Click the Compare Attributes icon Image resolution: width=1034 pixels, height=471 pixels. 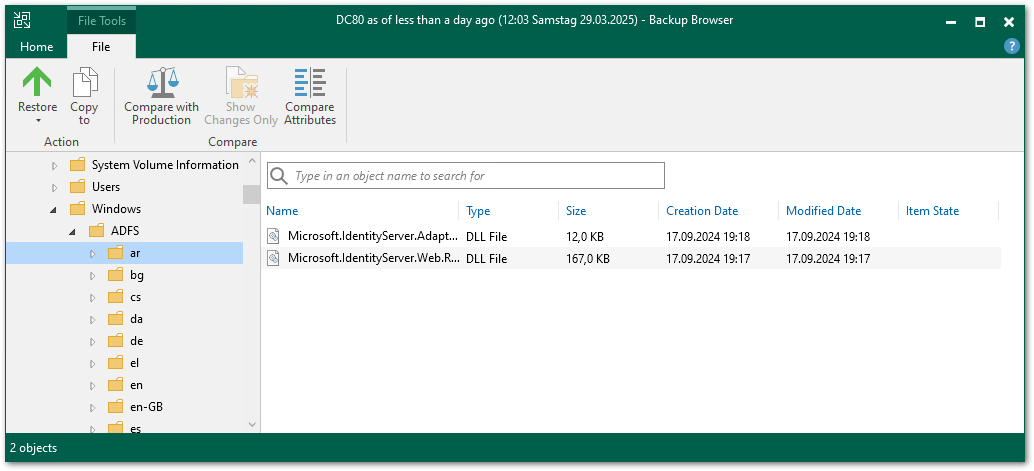point(310,82)
